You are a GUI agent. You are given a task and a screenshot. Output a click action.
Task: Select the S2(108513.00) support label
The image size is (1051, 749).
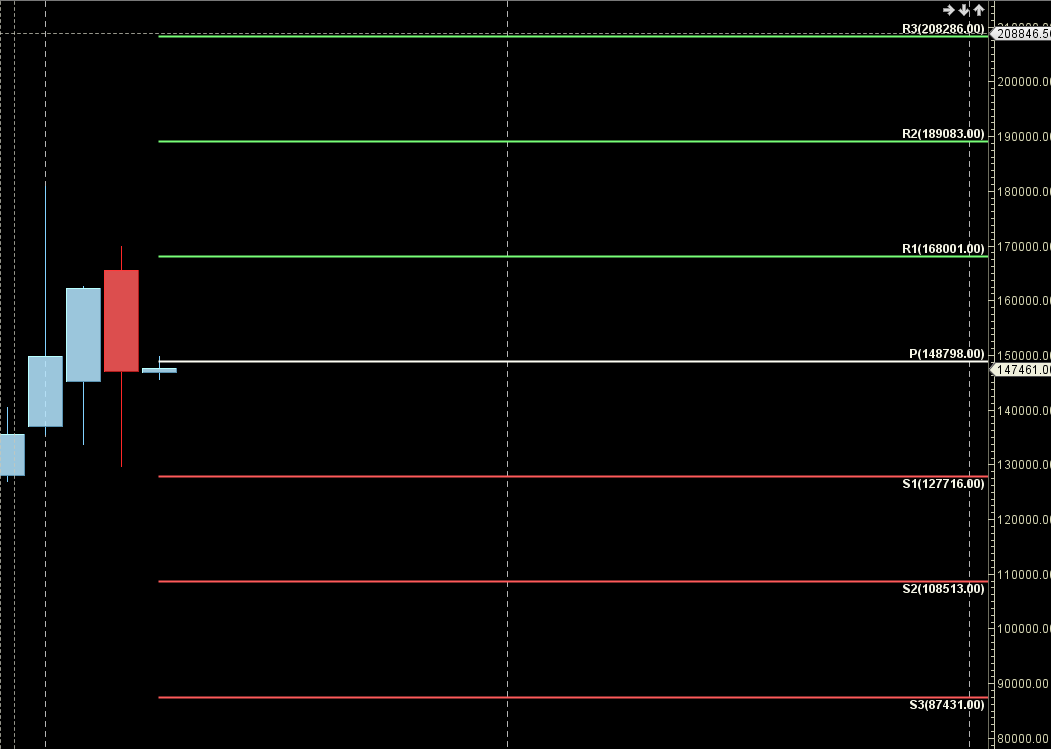pos(943,589)
